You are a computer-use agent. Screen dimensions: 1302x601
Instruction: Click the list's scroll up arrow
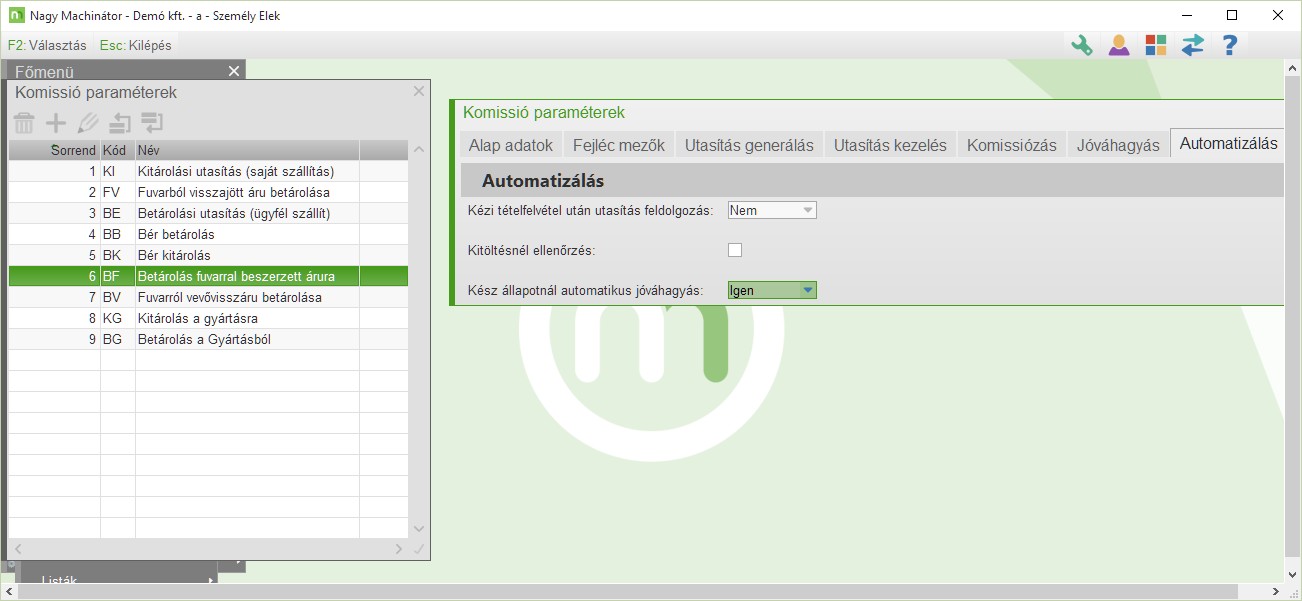coord(419,150)
